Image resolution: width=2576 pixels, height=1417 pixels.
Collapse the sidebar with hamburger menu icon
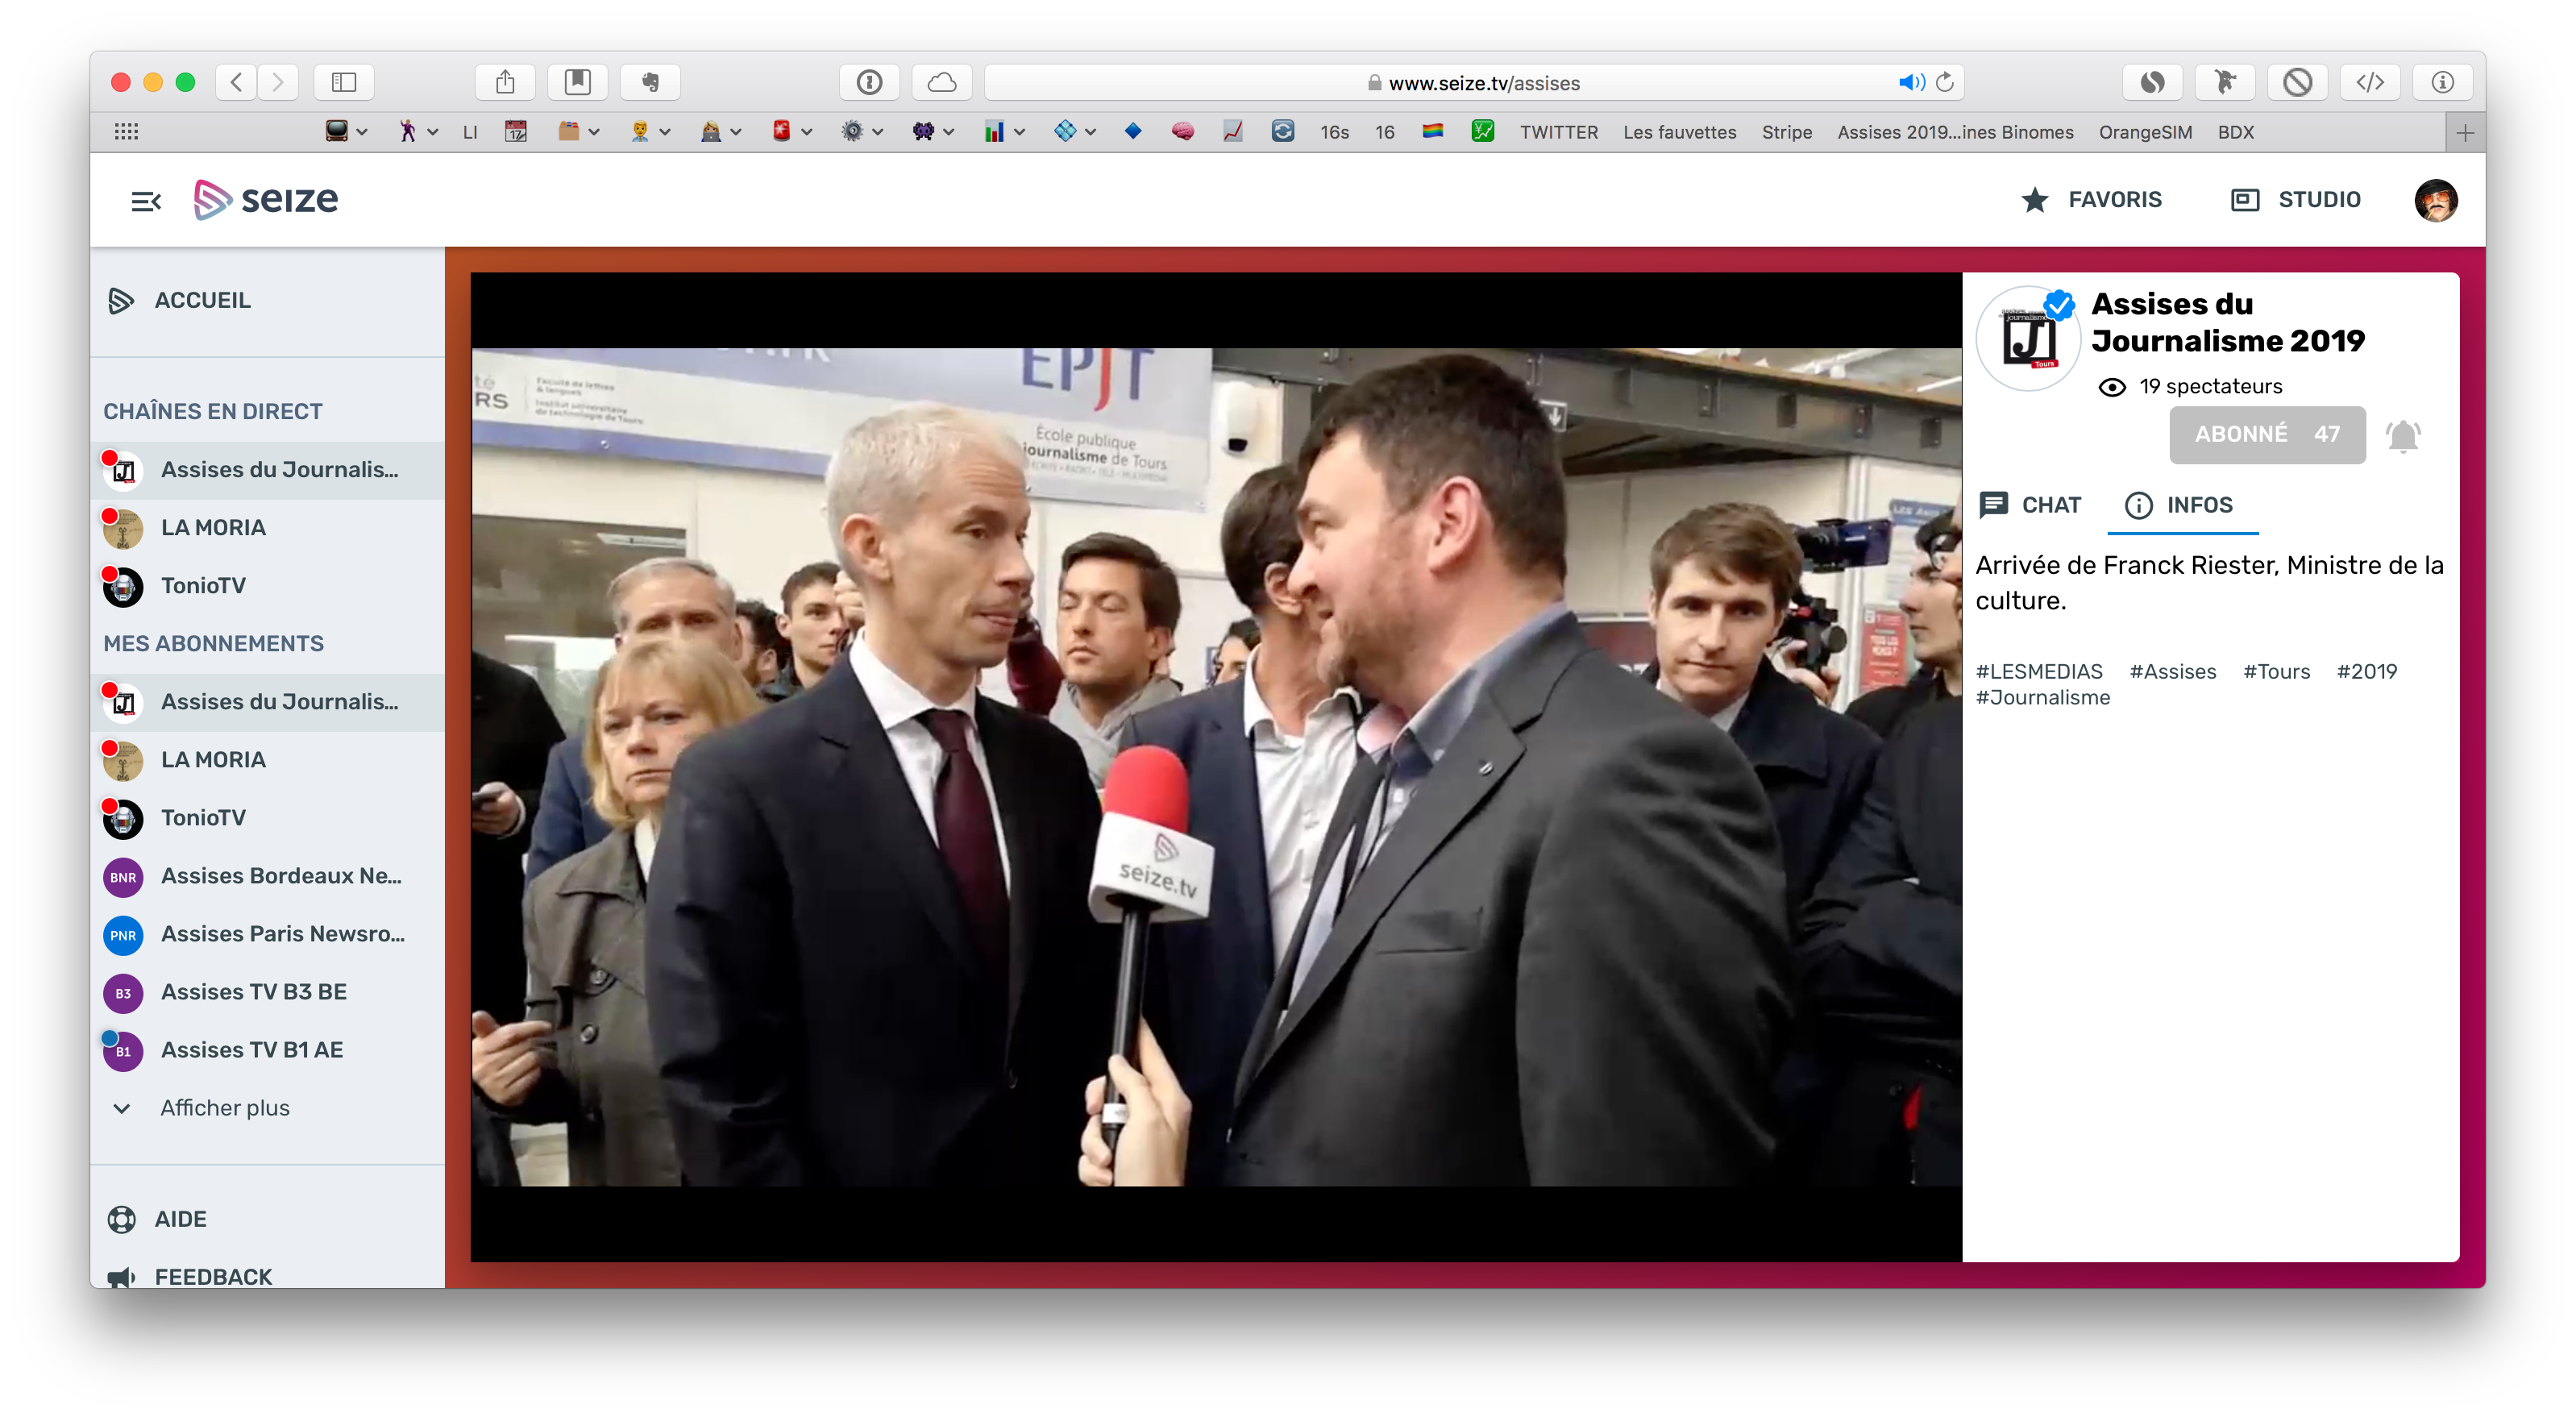[x=146, y=201]
